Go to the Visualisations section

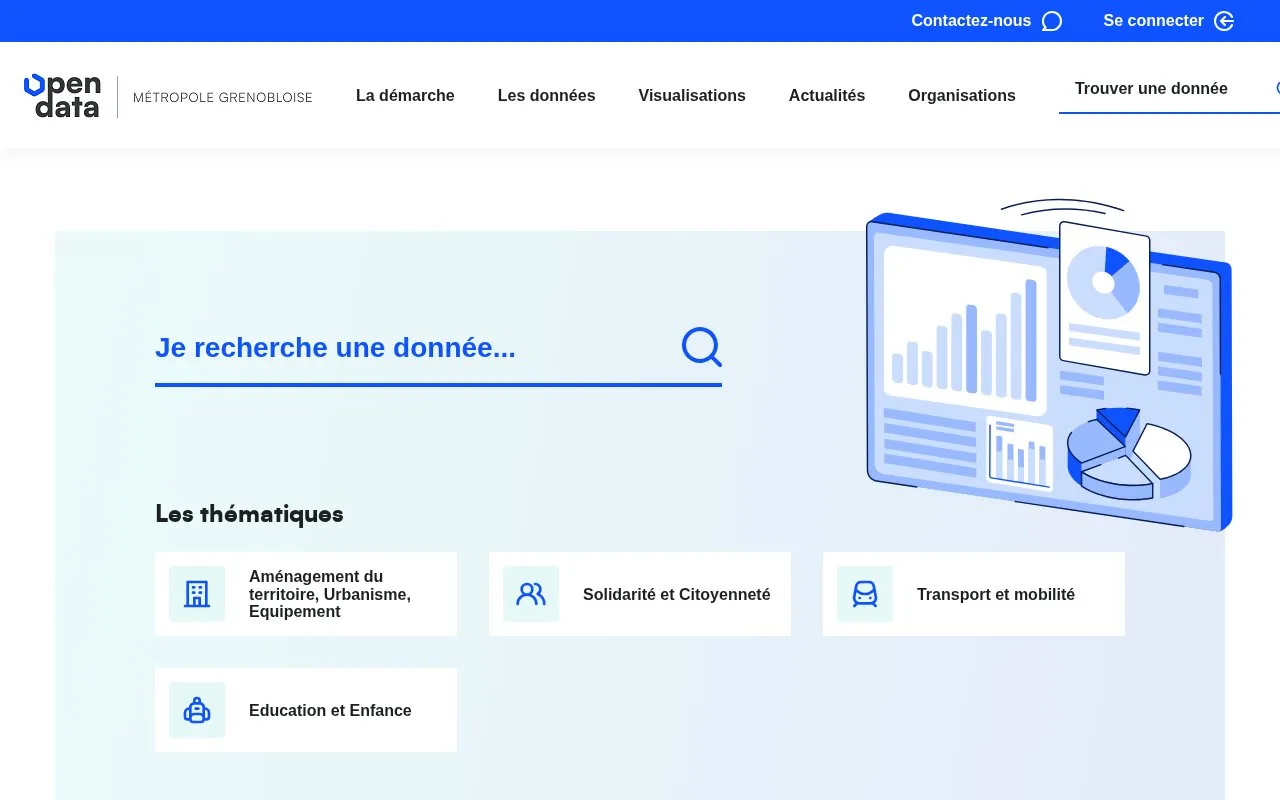(692, 95)
